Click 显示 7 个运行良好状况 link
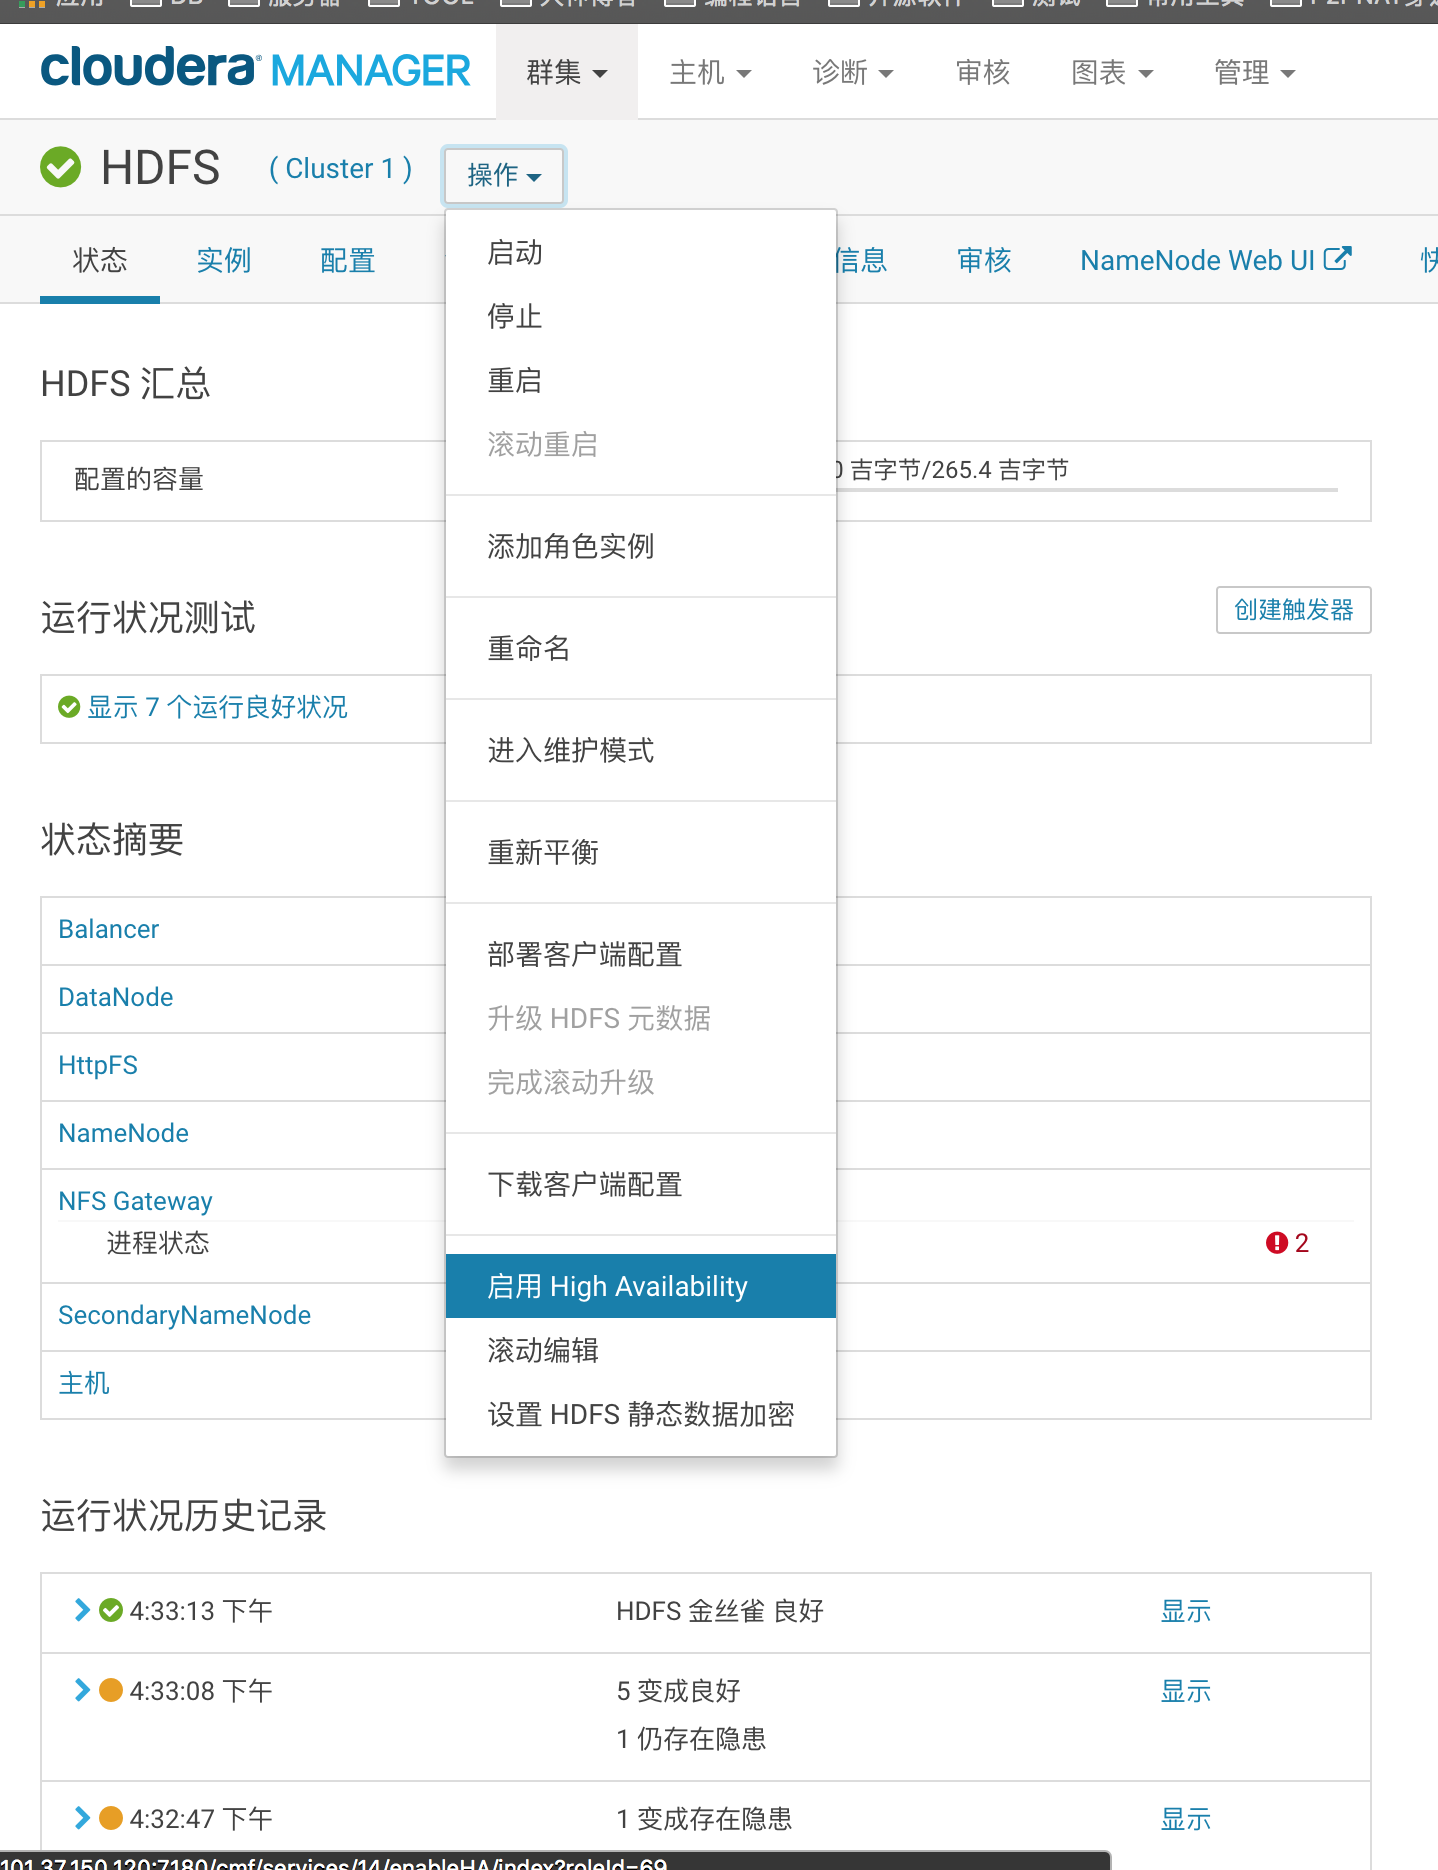 [217, 707]
